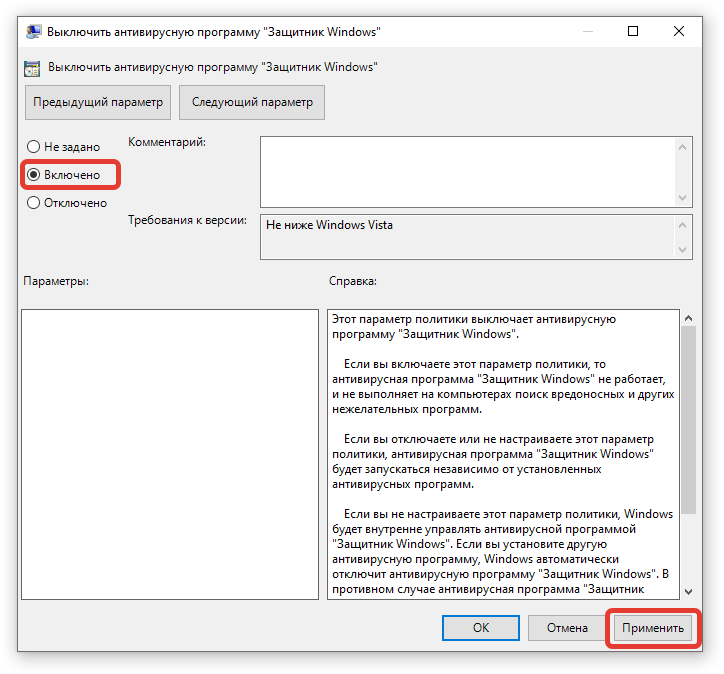724x674 pixels.
Task: Click inside the comment text field
Action: [467, 172]
